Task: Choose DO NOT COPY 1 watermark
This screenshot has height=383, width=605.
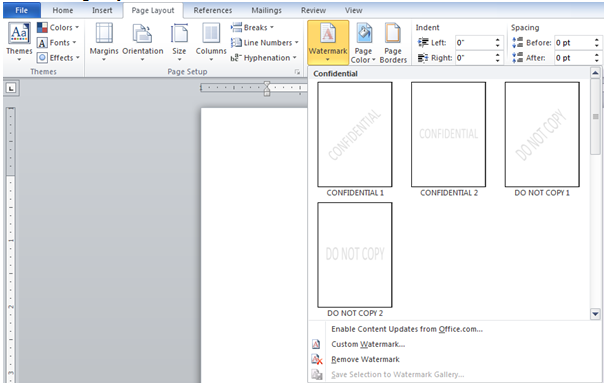Action: [542, 134]
